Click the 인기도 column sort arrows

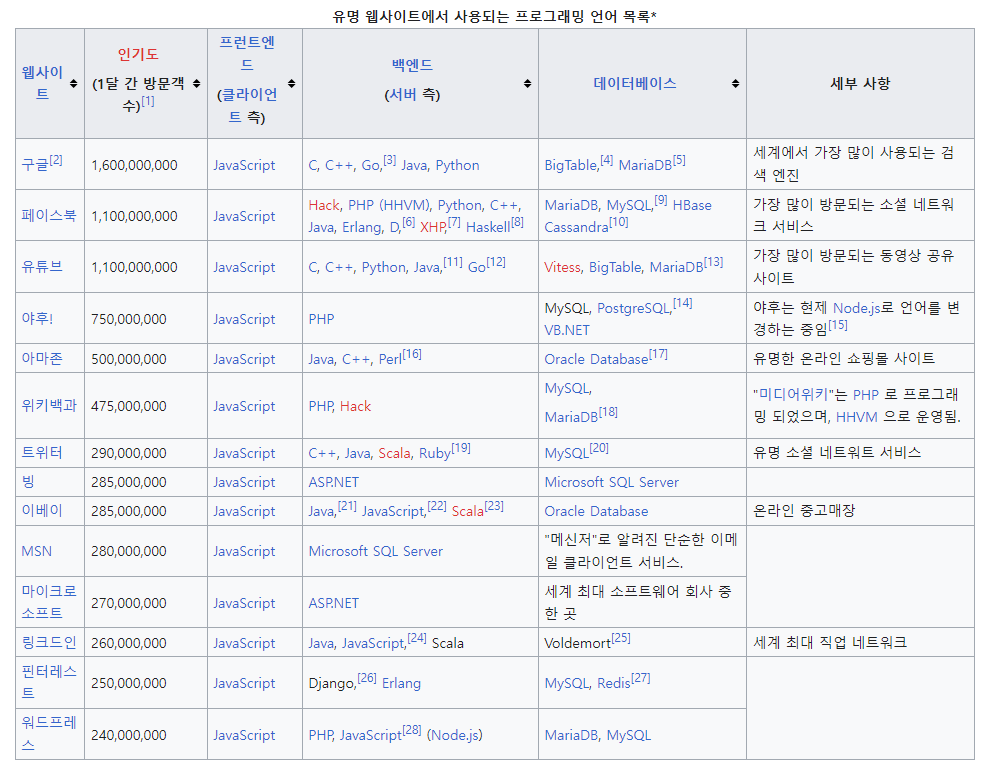click(196, 84)
